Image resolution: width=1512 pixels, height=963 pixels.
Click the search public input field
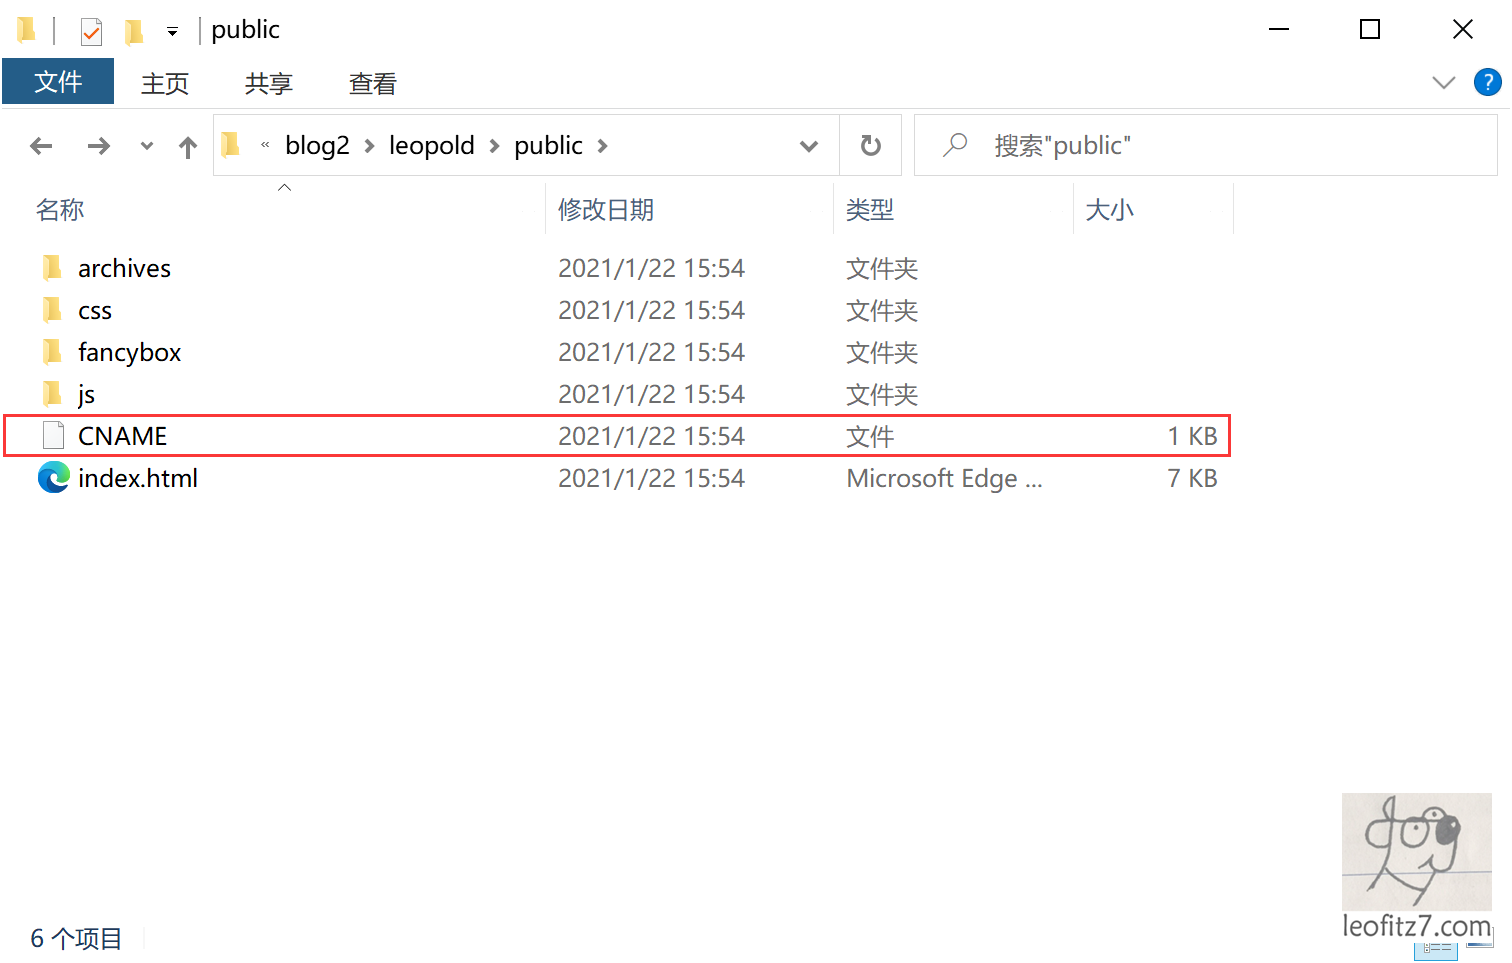1205,145
